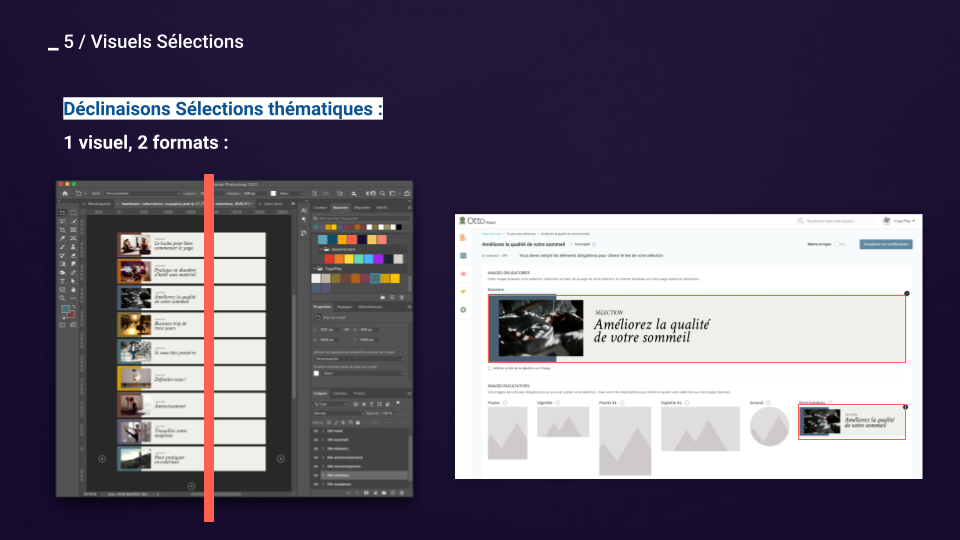Toggle visibility of the first listed layer group
This screenshot has height=540, width=960.
coord(316,431)
